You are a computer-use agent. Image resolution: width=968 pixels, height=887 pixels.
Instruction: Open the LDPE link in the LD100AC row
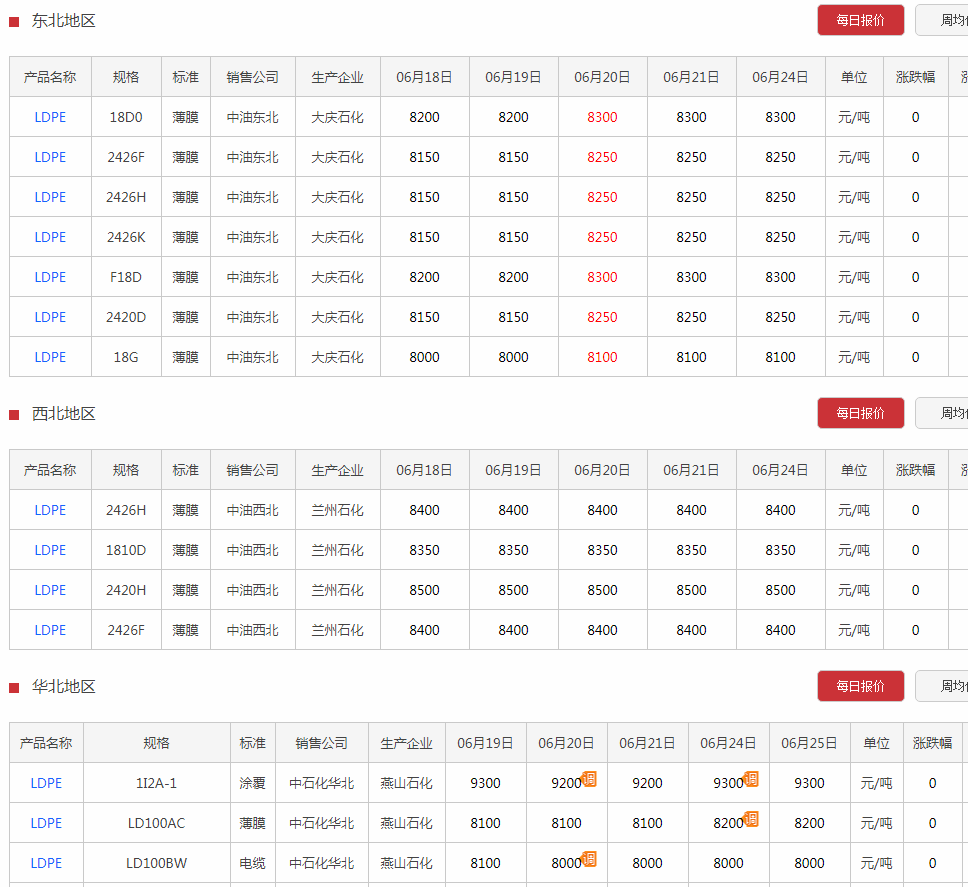pos(46,823)
